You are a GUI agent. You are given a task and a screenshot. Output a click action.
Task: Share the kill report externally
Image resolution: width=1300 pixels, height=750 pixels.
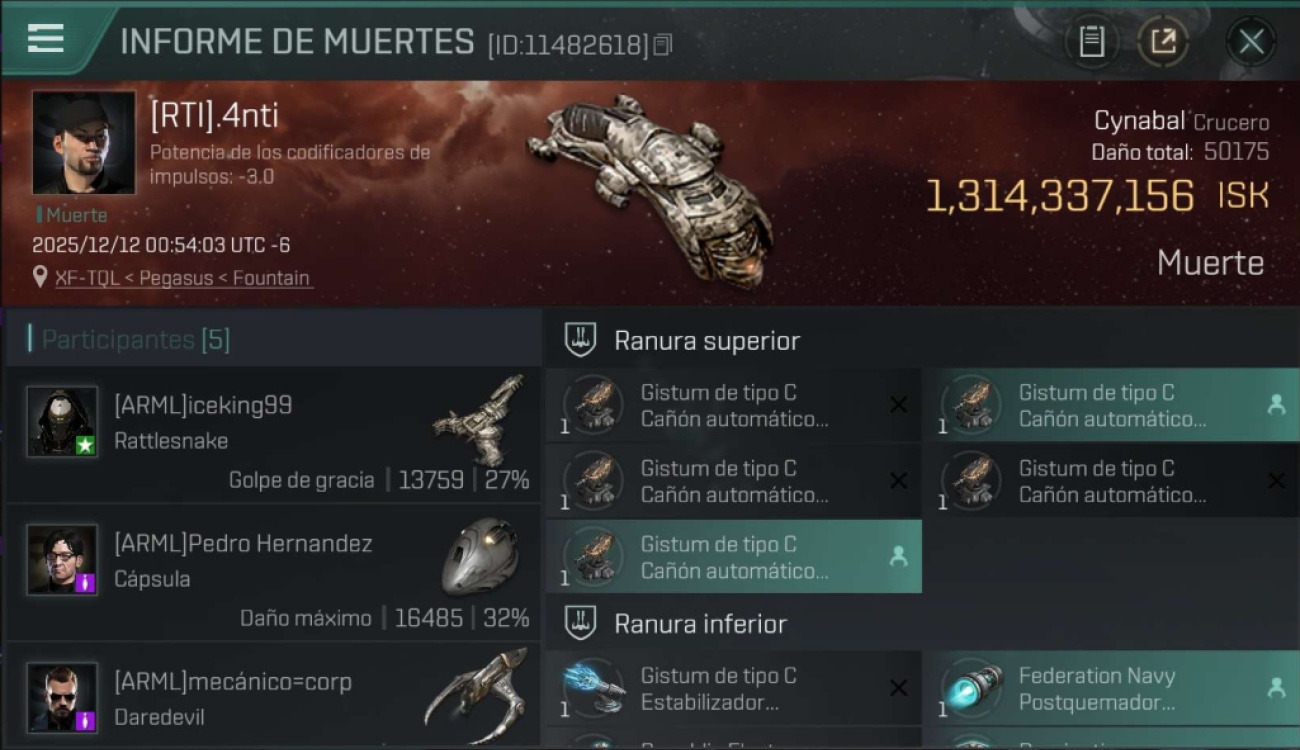[x=1163, y=42]
